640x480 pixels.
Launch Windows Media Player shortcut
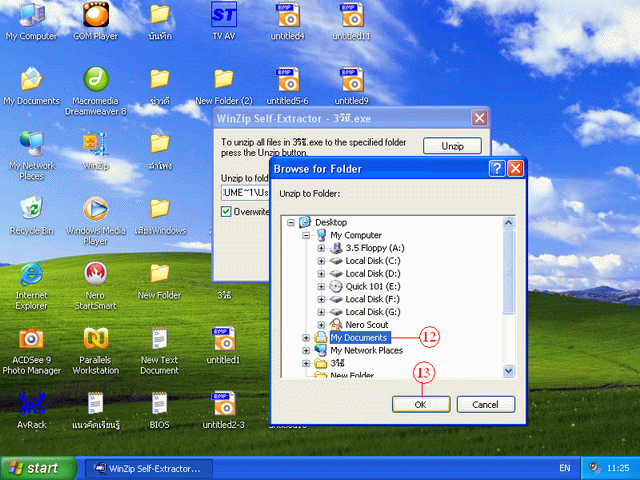[96, 220]
